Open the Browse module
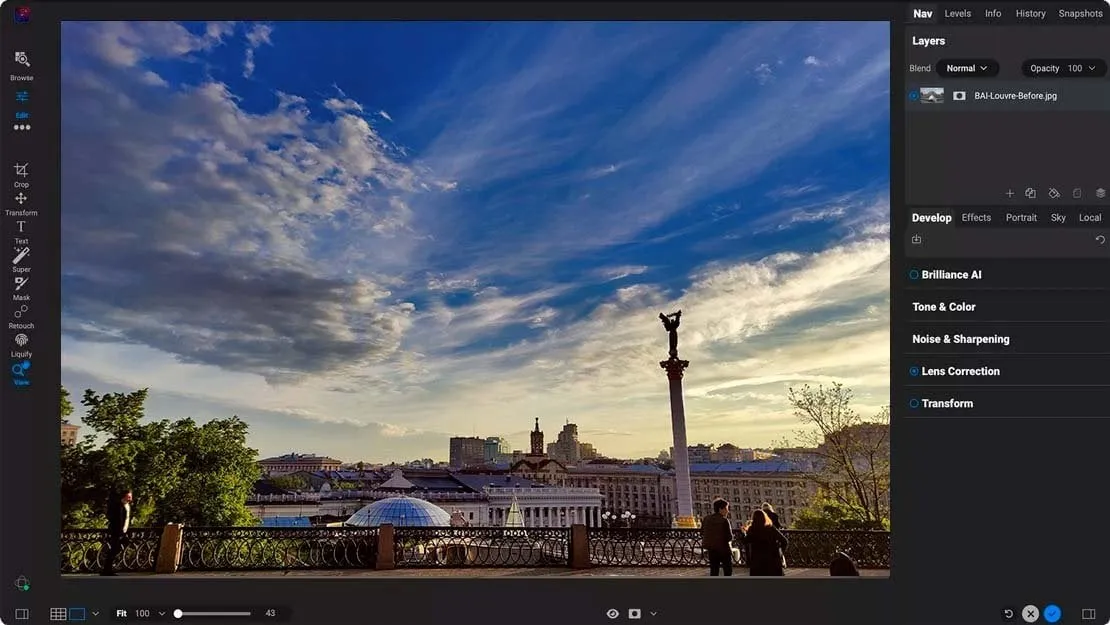This screenshot has height=625, width=1110. pos(21,60)
